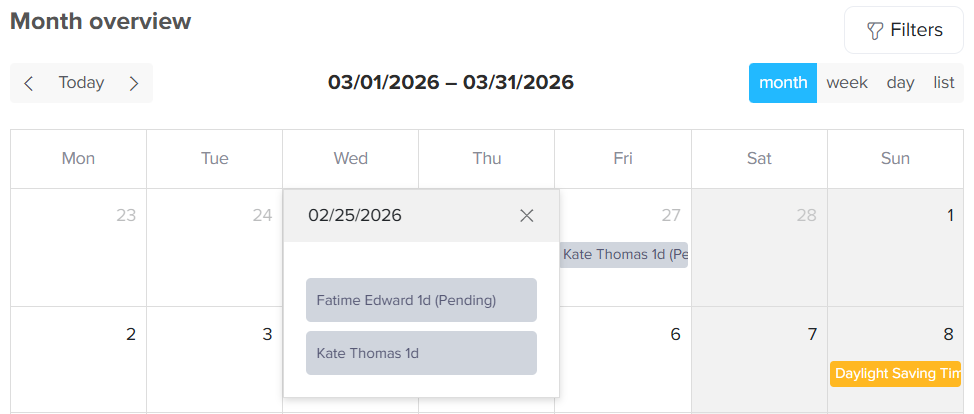Open Kate Thomas 1d entry in popover

tap(421, 353)
